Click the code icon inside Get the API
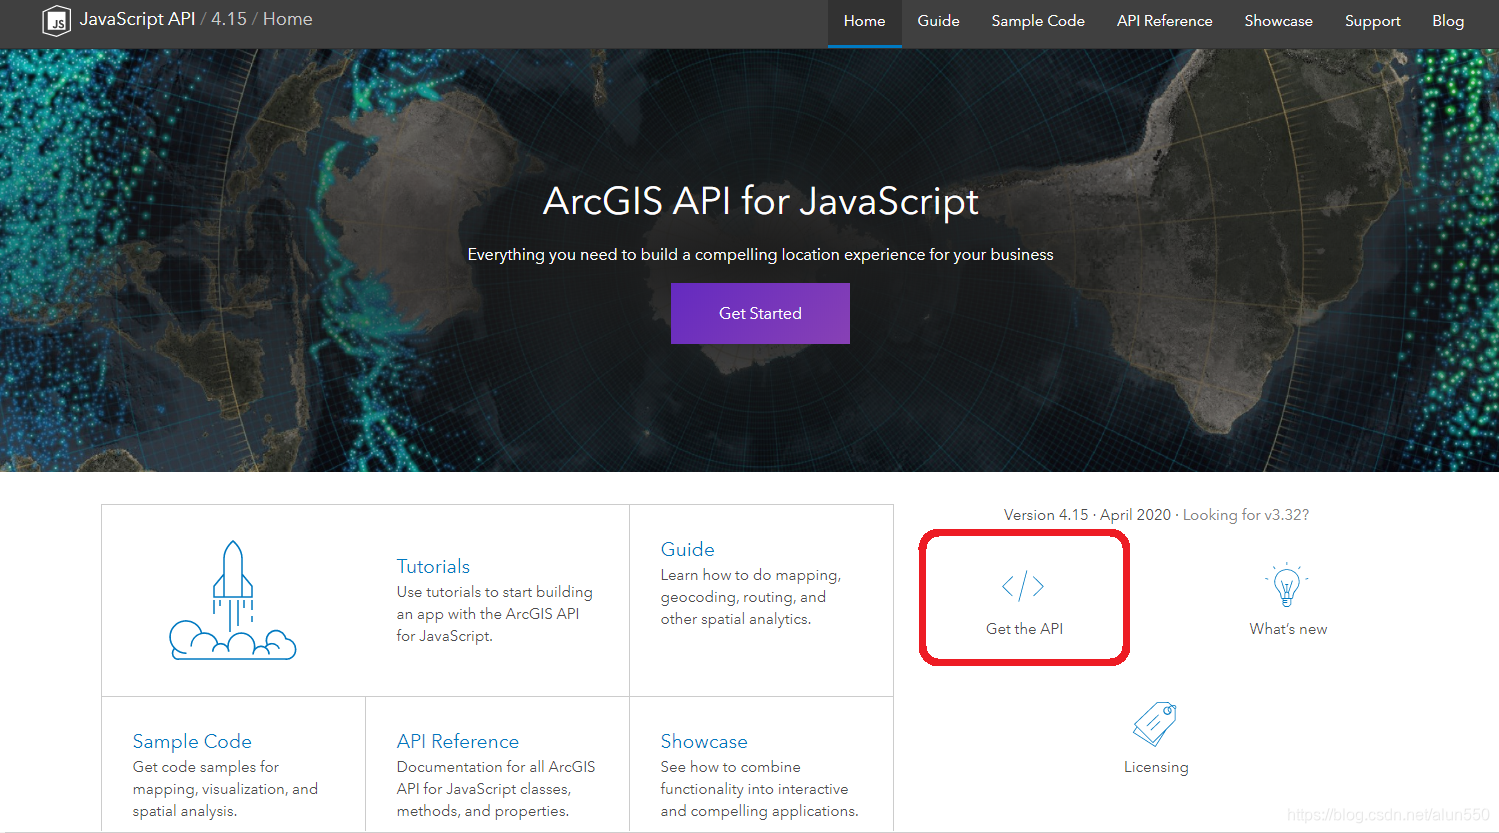1499x833 pixels. click(x=1024, y=587)
